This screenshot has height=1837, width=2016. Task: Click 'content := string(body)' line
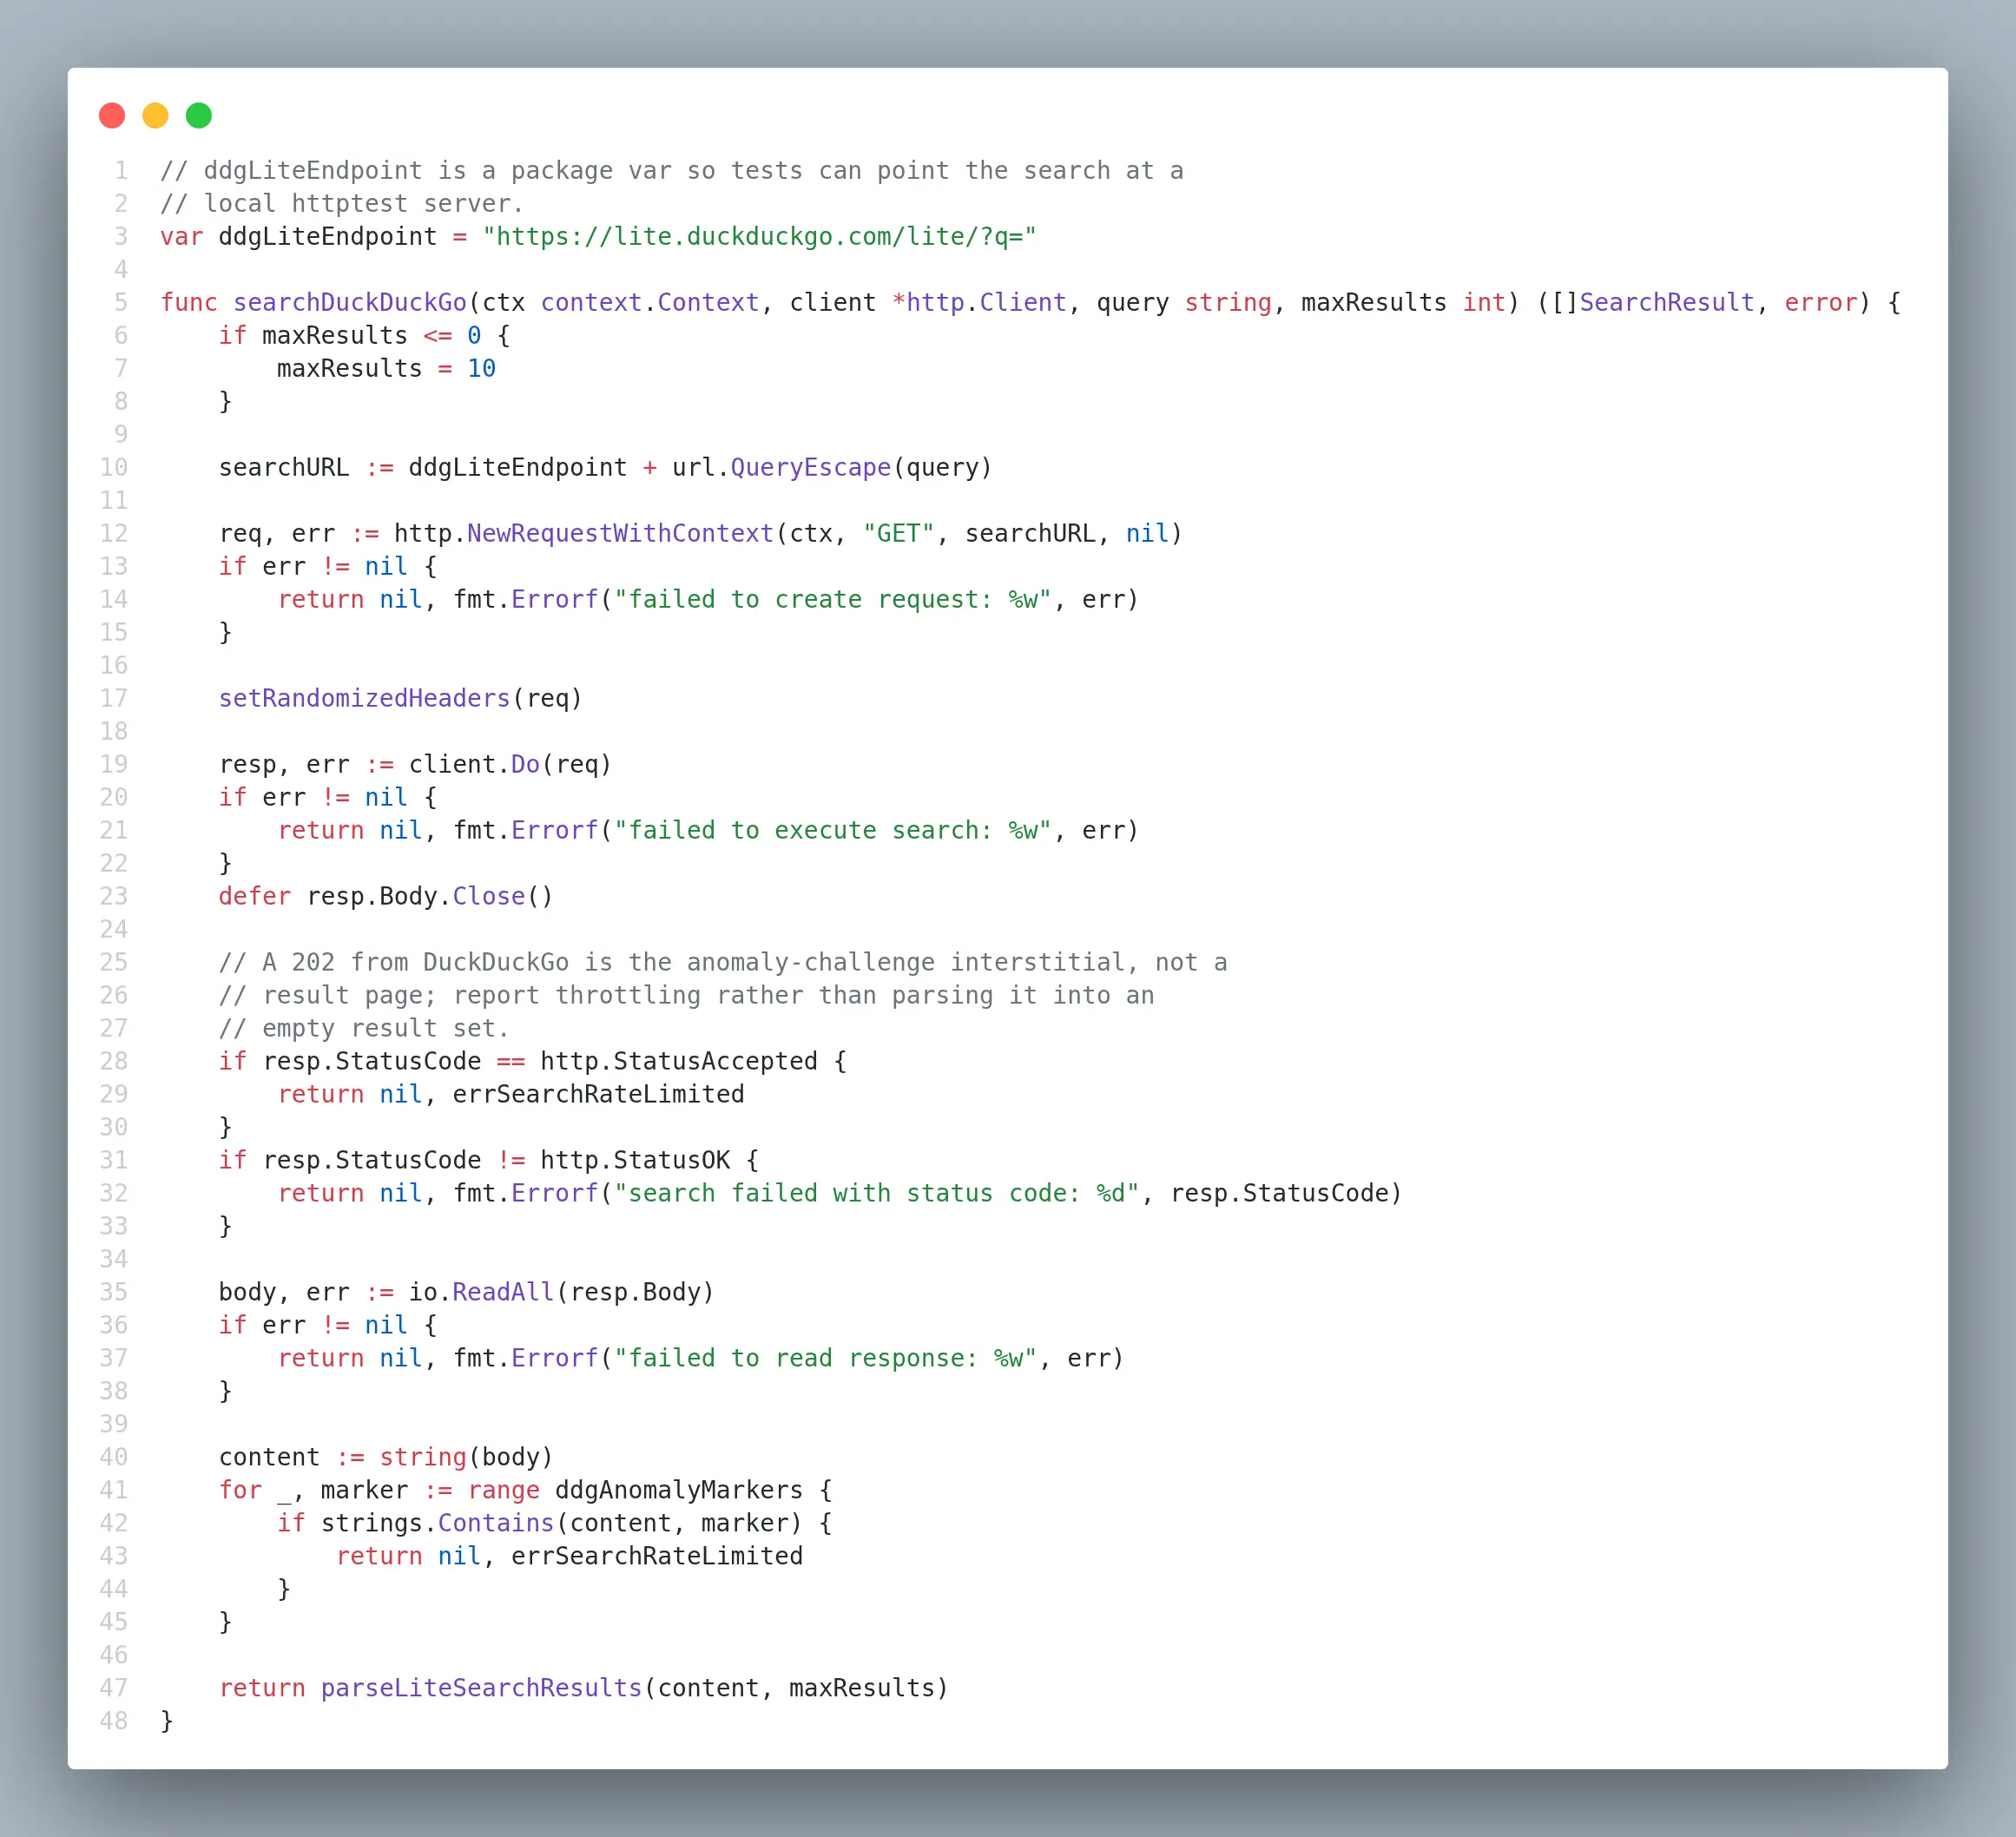(x=386, y=1458)
